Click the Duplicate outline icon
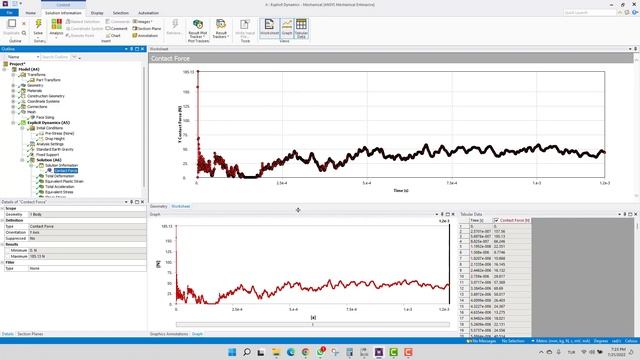The image size is (640, 360). [12, 23]
